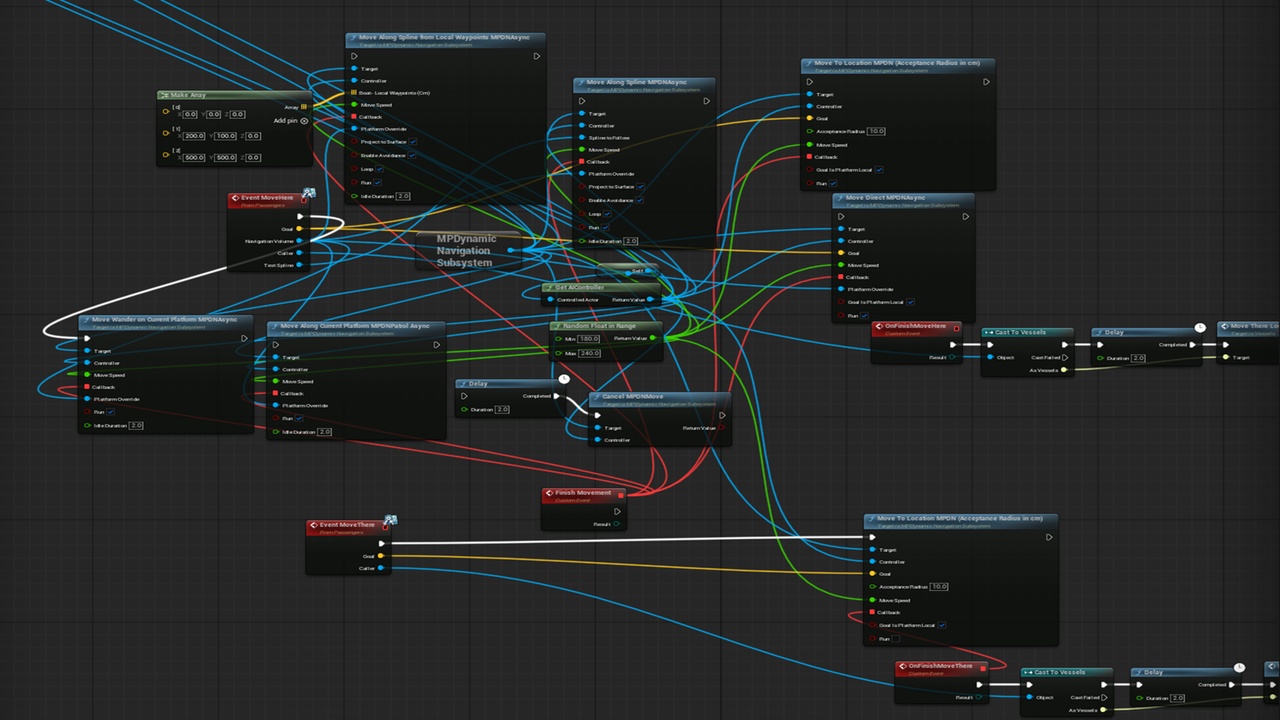
Task: Click the Return Value pin on Random Float in Range
Action: (653, 338)
